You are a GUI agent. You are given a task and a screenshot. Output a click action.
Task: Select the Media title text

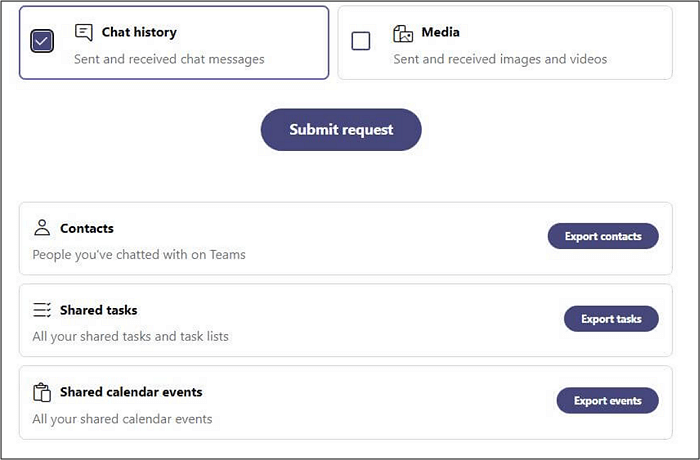pyautogui.click(x=441, y=32)
